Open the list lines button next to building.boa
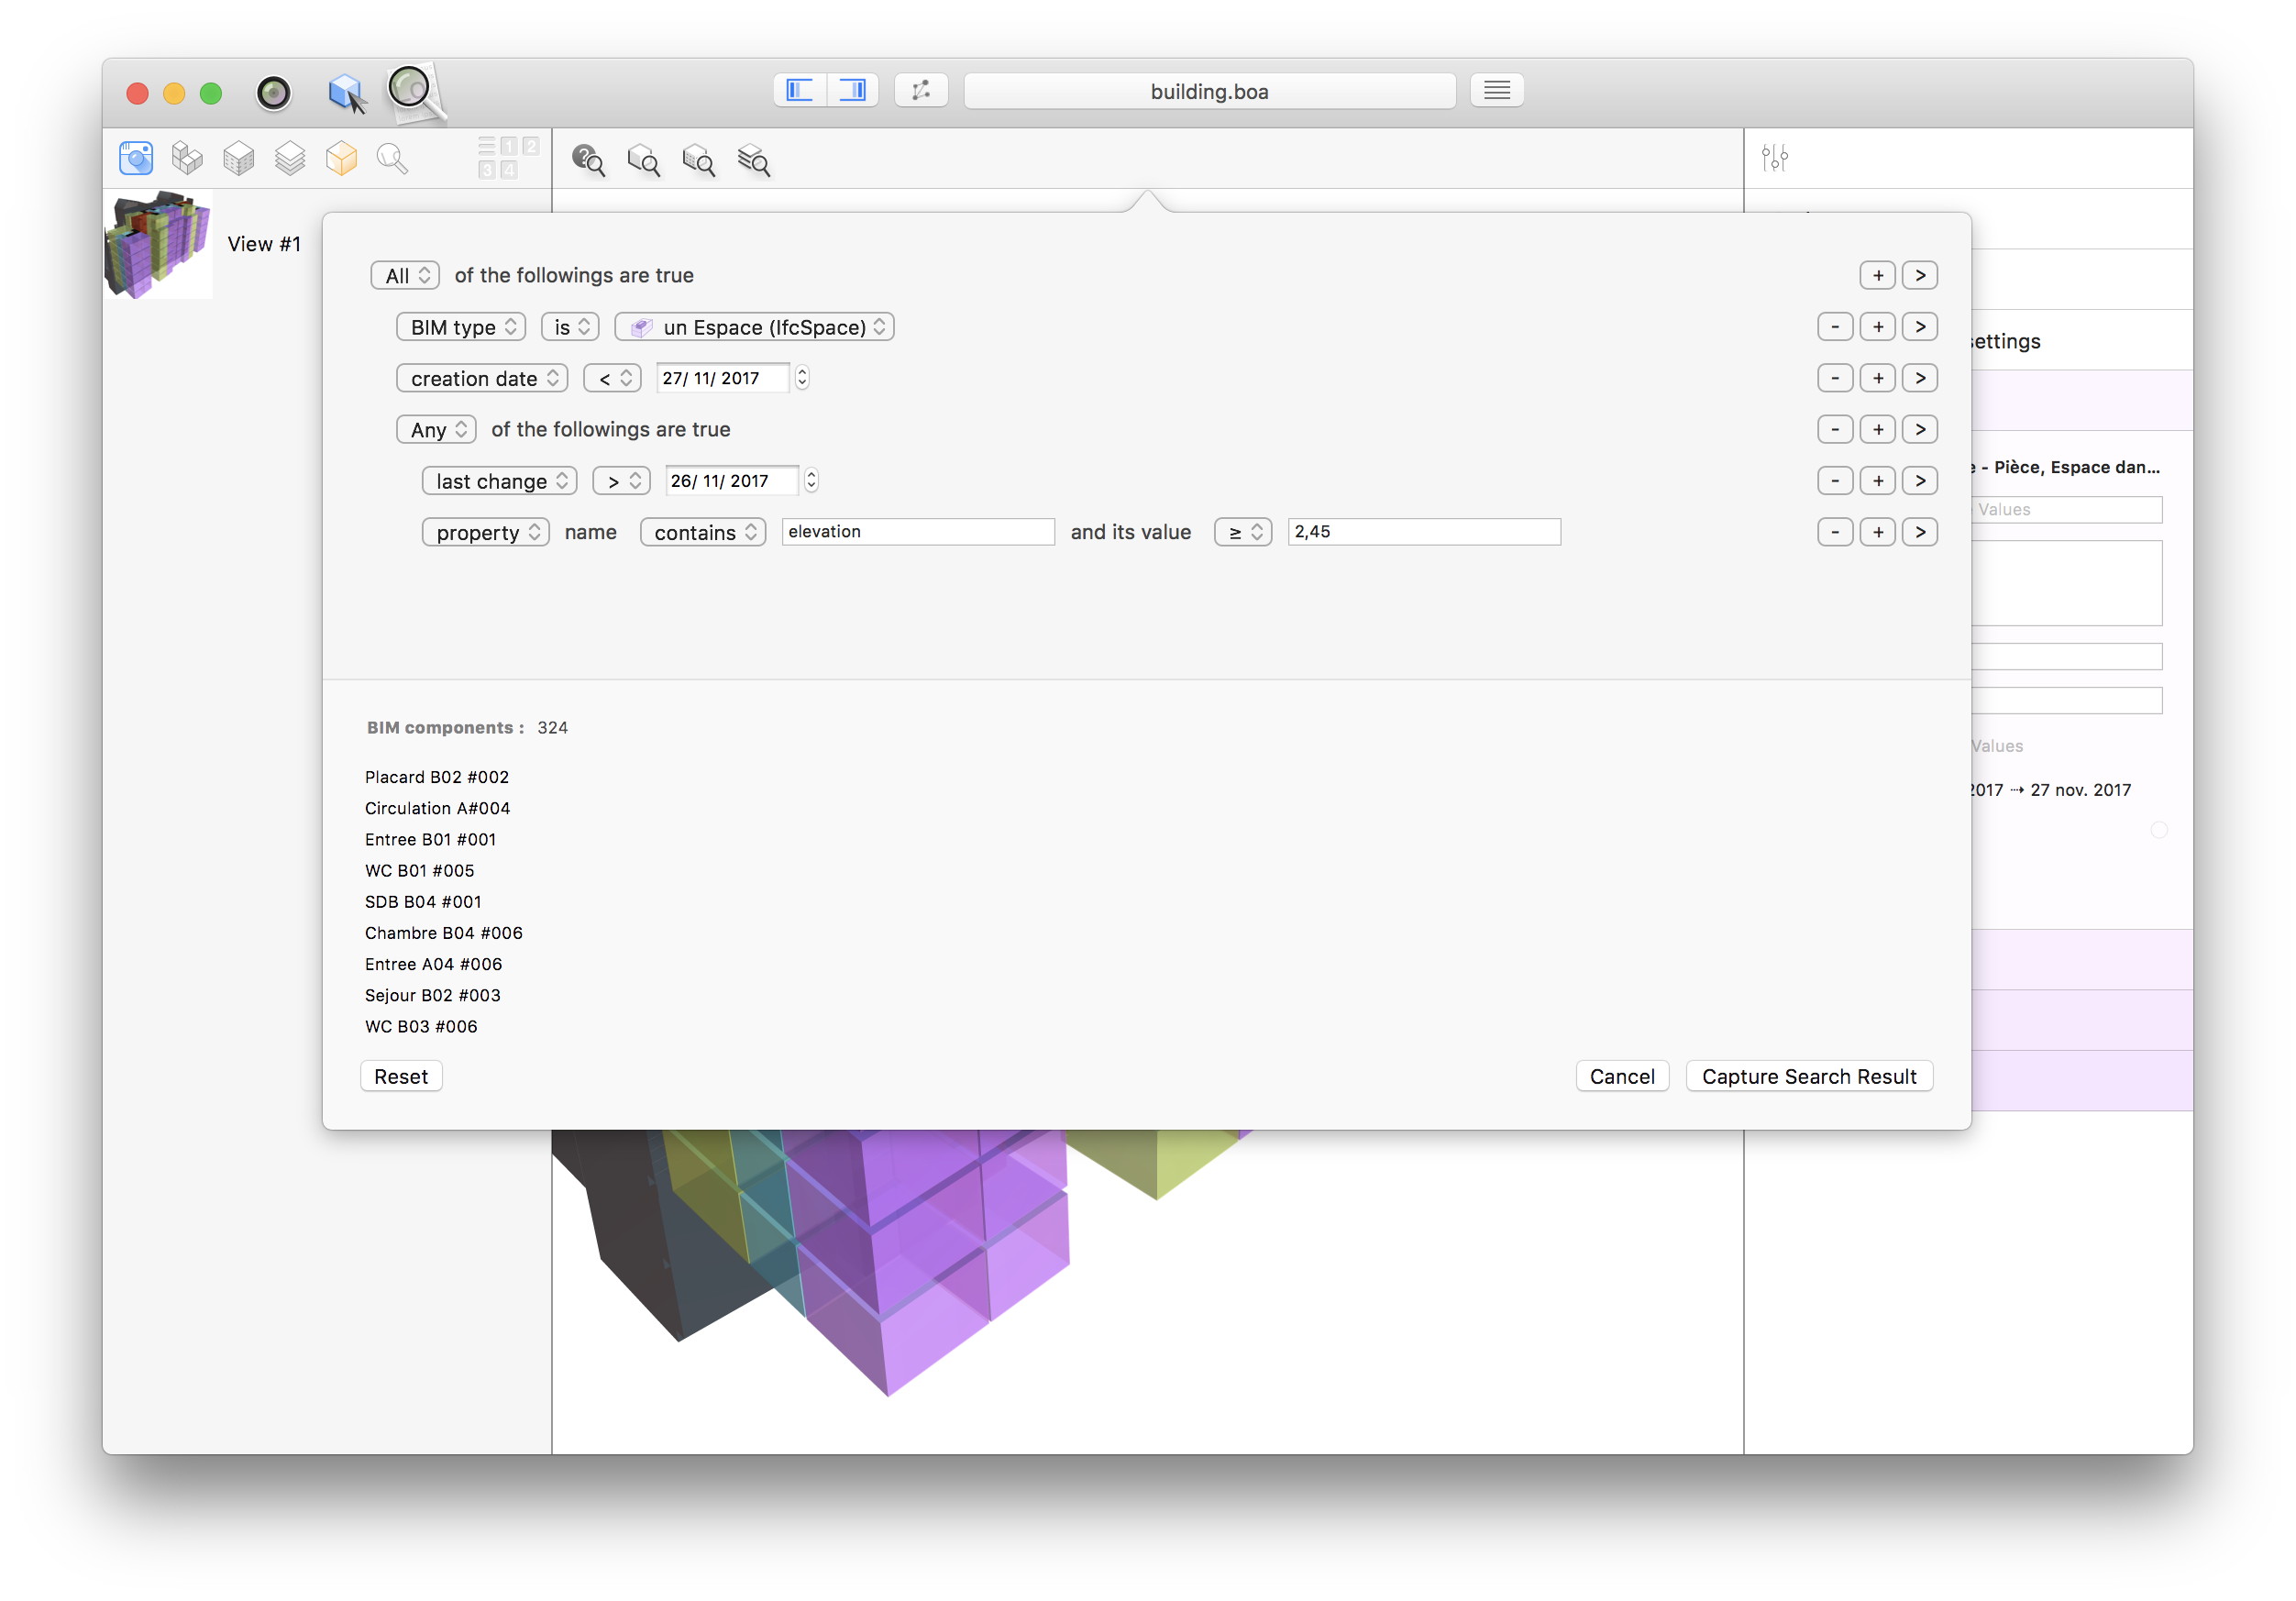The height and width of the screenshot is (1601, 2296). (1496, 90)
